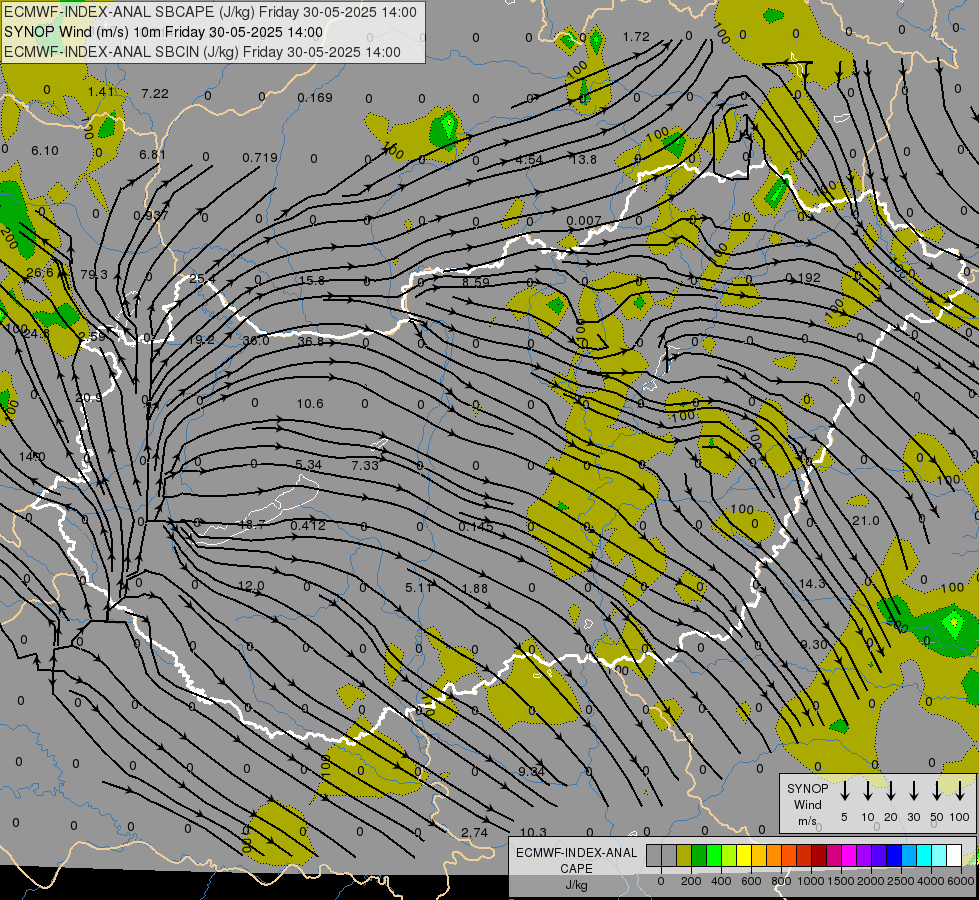Click the 7.33 value on the map
The image size is (979, 900).
pos(365,465)
